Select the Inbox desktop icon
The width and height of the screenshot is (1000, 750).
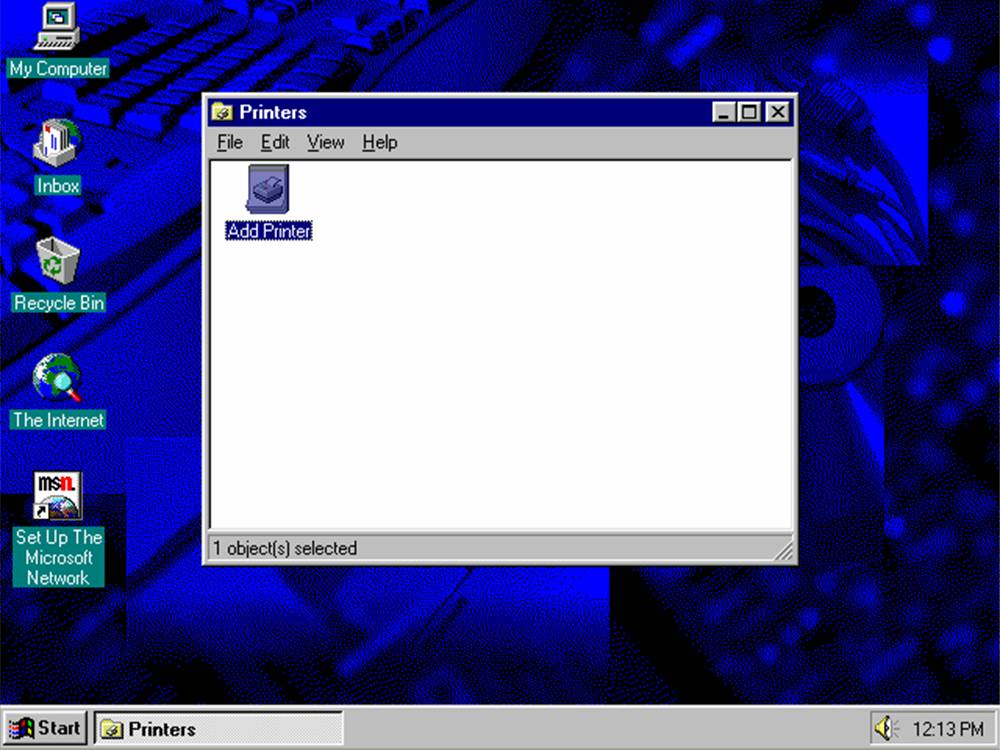pos(57,143)
